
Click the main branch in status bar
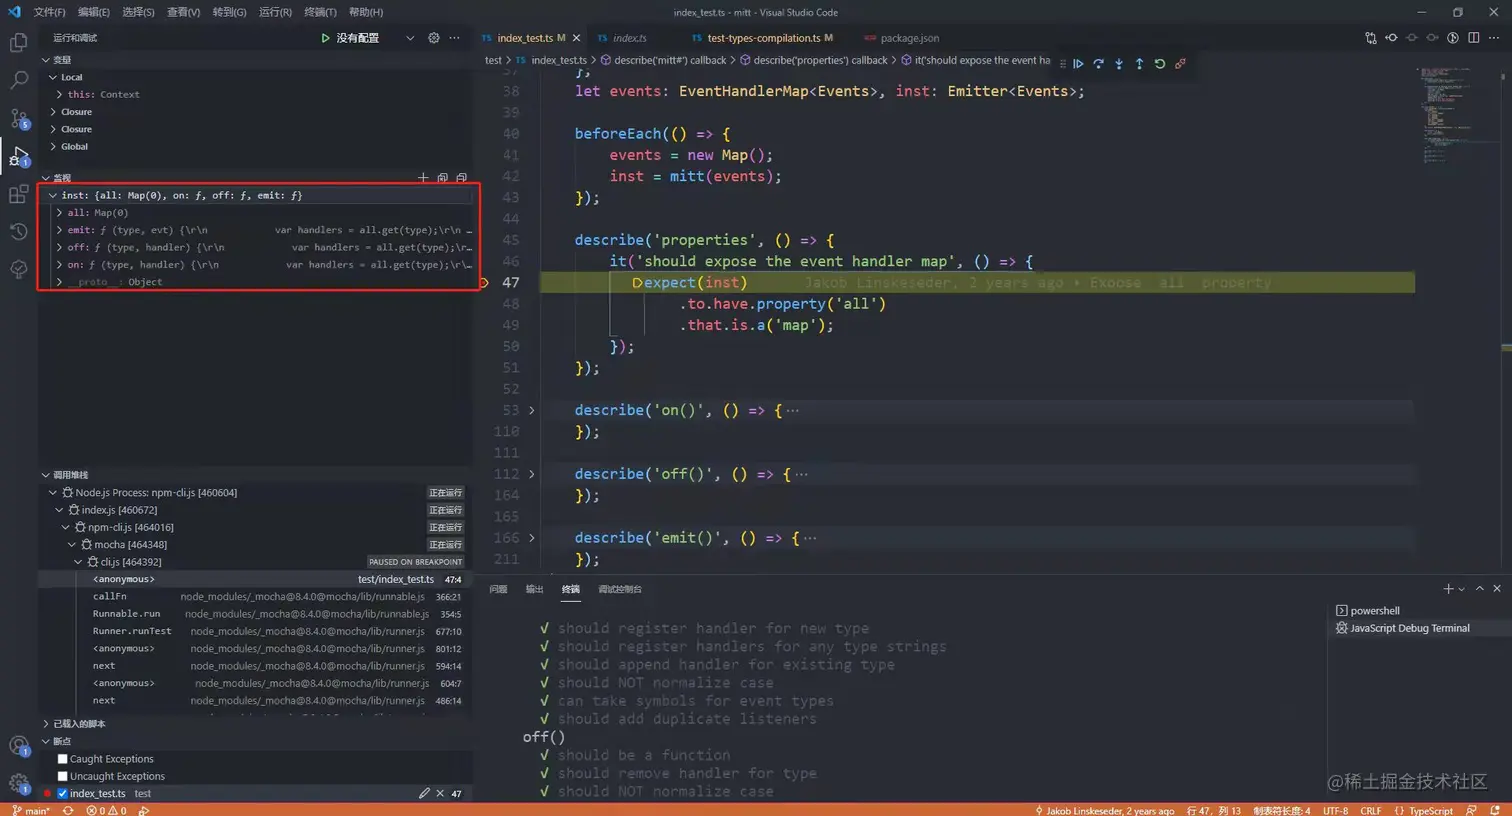click(31, 810)
